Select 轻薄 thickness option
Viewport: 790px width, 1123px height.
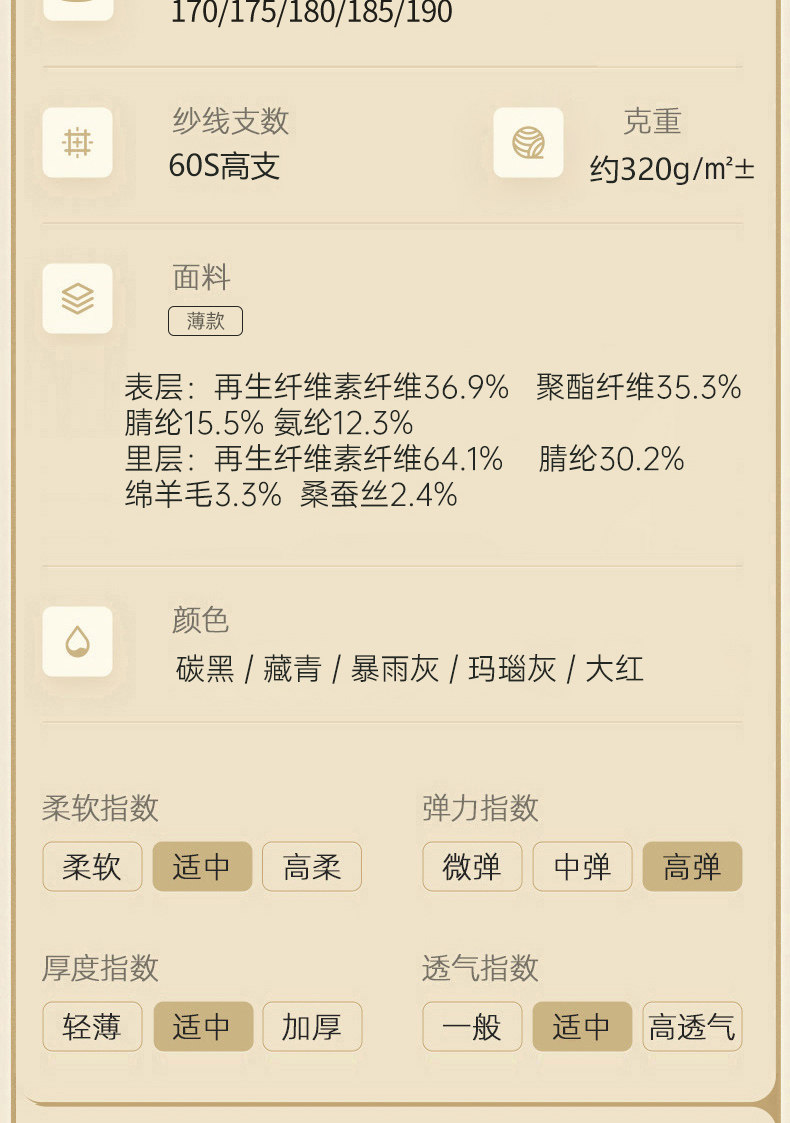(x=92, y=1027)
